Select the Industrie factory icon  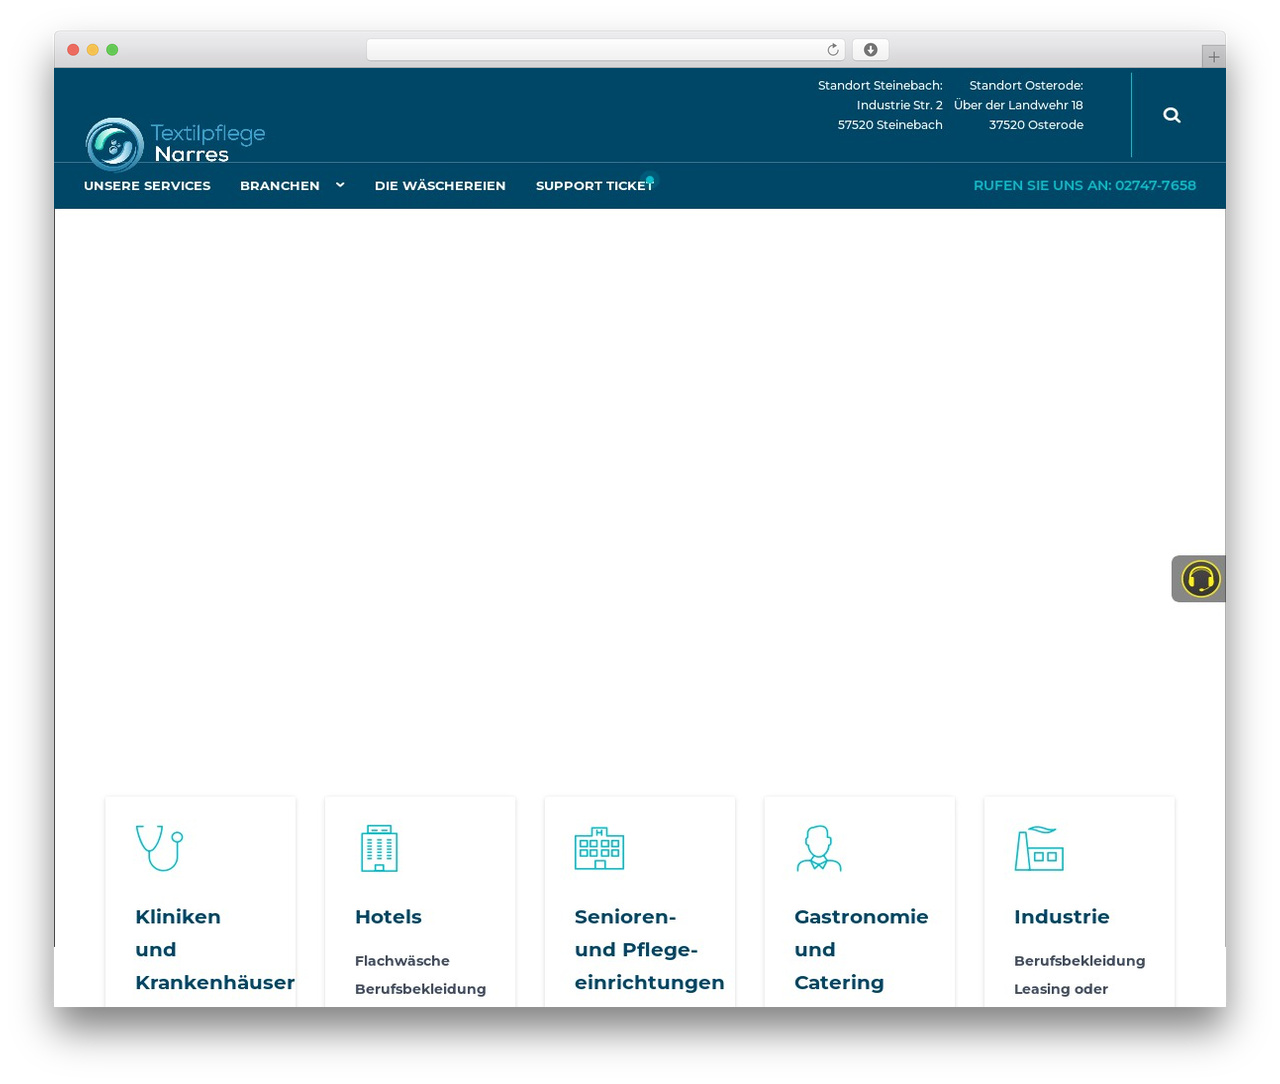click(1039, 848)
